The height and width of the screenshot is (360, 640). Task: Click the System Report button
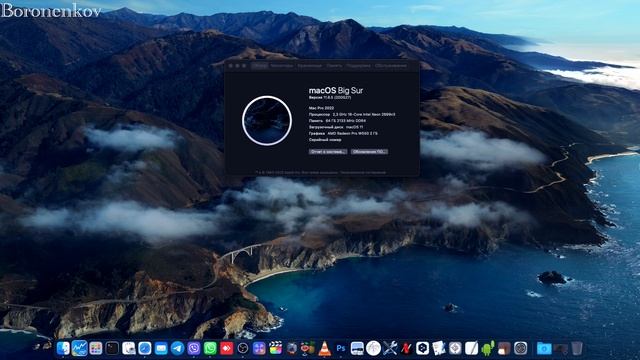(328, 151)
